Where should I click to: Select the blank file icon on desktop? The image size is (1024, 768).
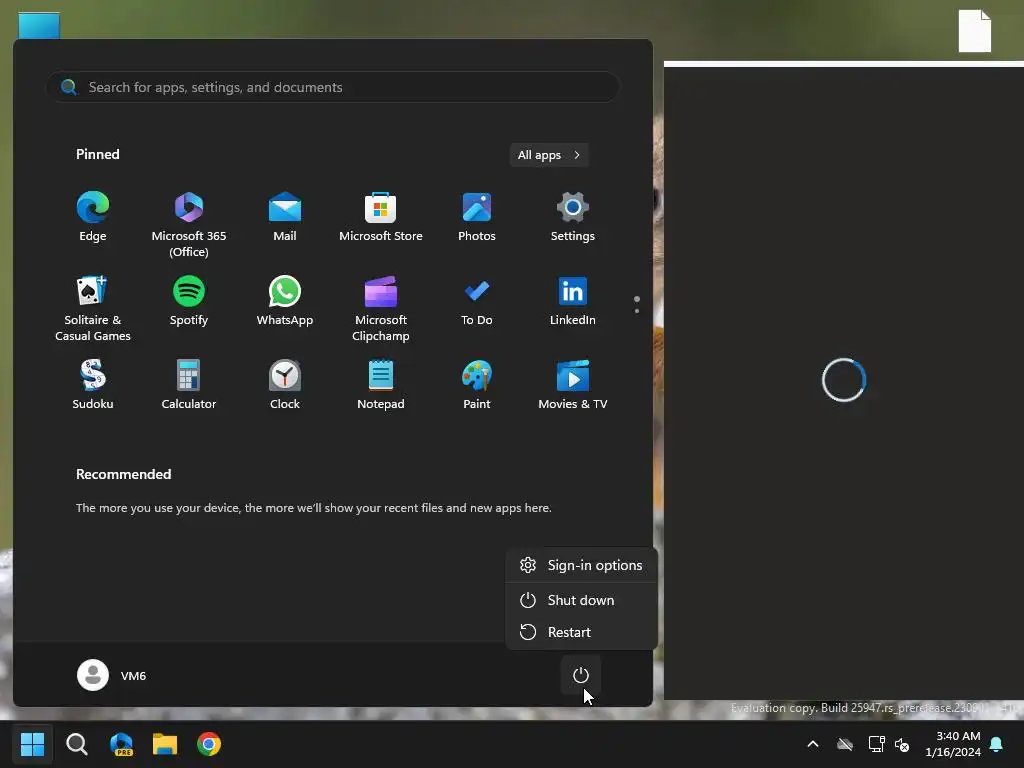pos(975,31)
